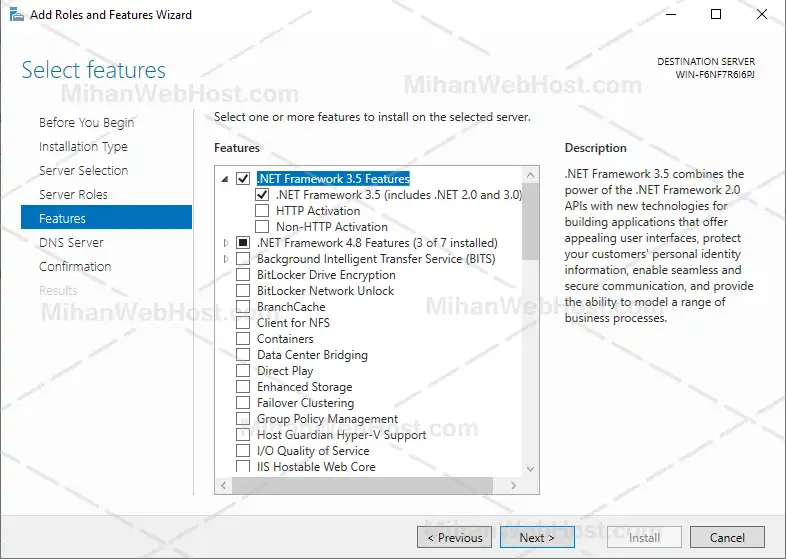
Task: Click the horizontal scrollbar right arrow
Action: point(515,485)
